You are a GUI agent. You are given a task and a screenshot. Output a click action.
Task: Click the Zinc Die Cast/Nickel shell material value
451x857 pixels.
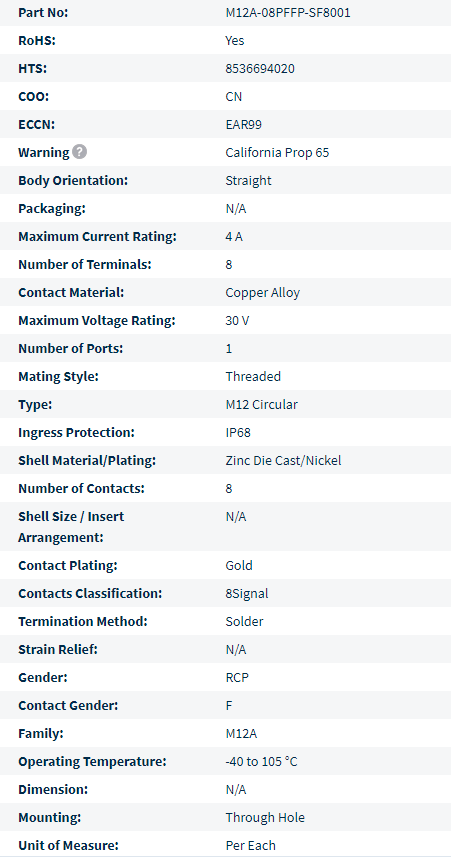[283, 460]
